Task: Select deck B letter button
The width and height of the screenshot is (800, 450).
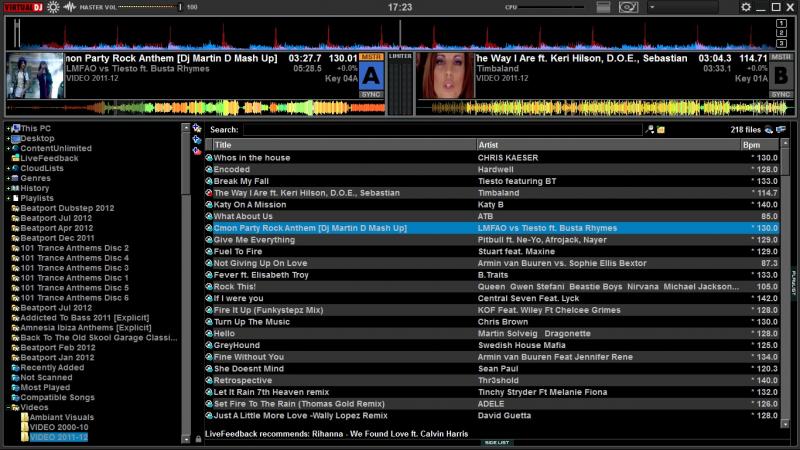Action: point(781,76)
